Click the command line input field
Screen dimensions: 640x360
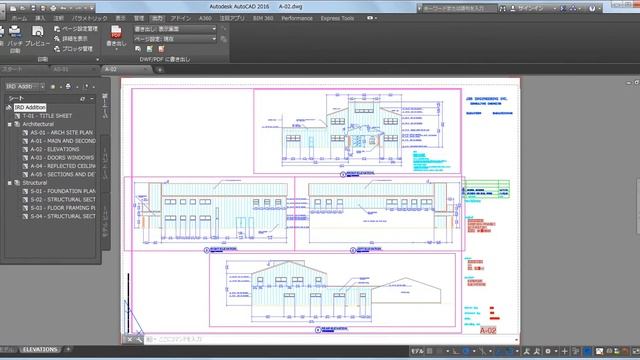[x=331, y=339]
